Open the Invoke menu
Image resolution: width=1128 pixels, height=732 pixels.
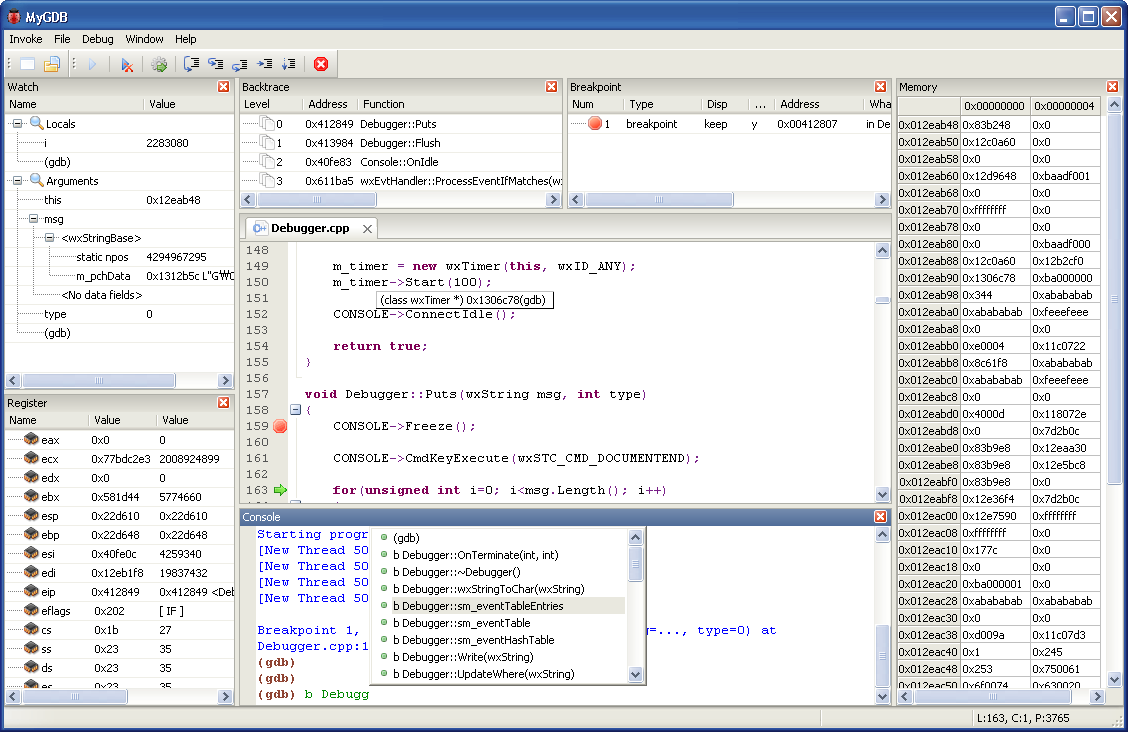26,39
